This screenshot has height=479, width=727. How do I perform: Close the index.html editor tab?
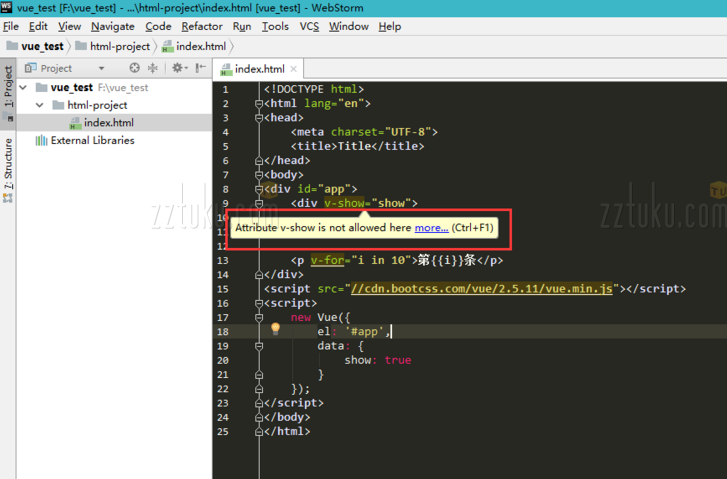pyautogui.click(x=296, y=70)
